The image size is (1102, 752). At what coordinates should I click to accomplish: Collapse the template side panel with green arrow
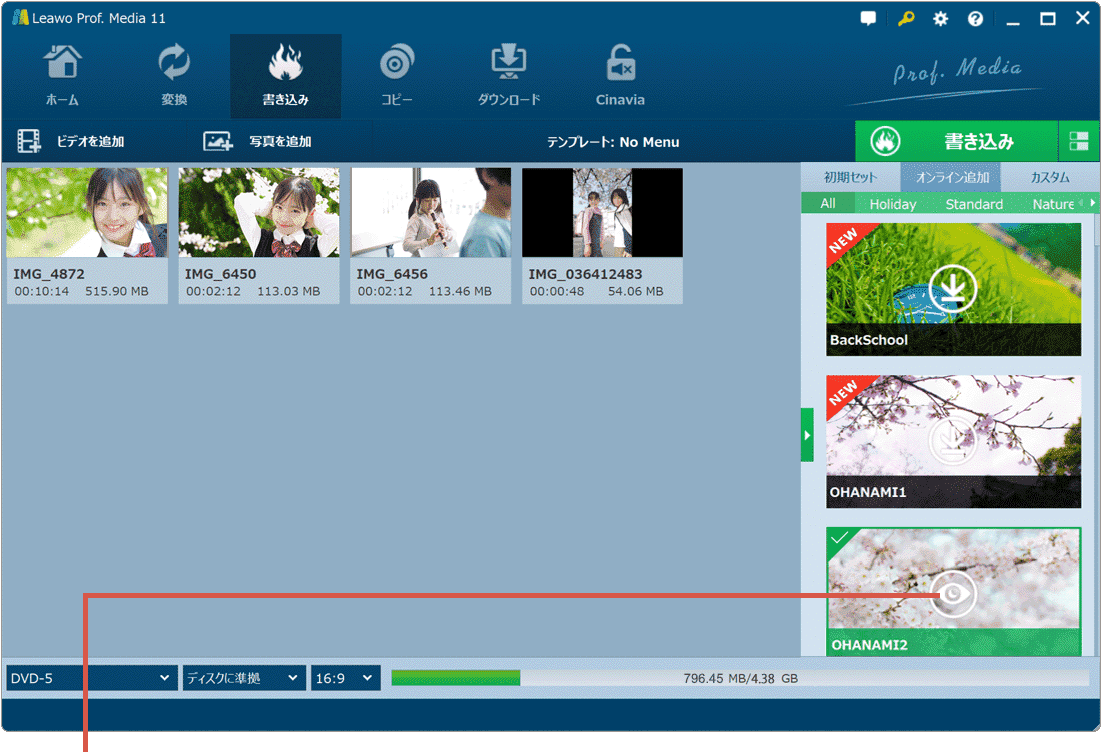tap(807, 435)
